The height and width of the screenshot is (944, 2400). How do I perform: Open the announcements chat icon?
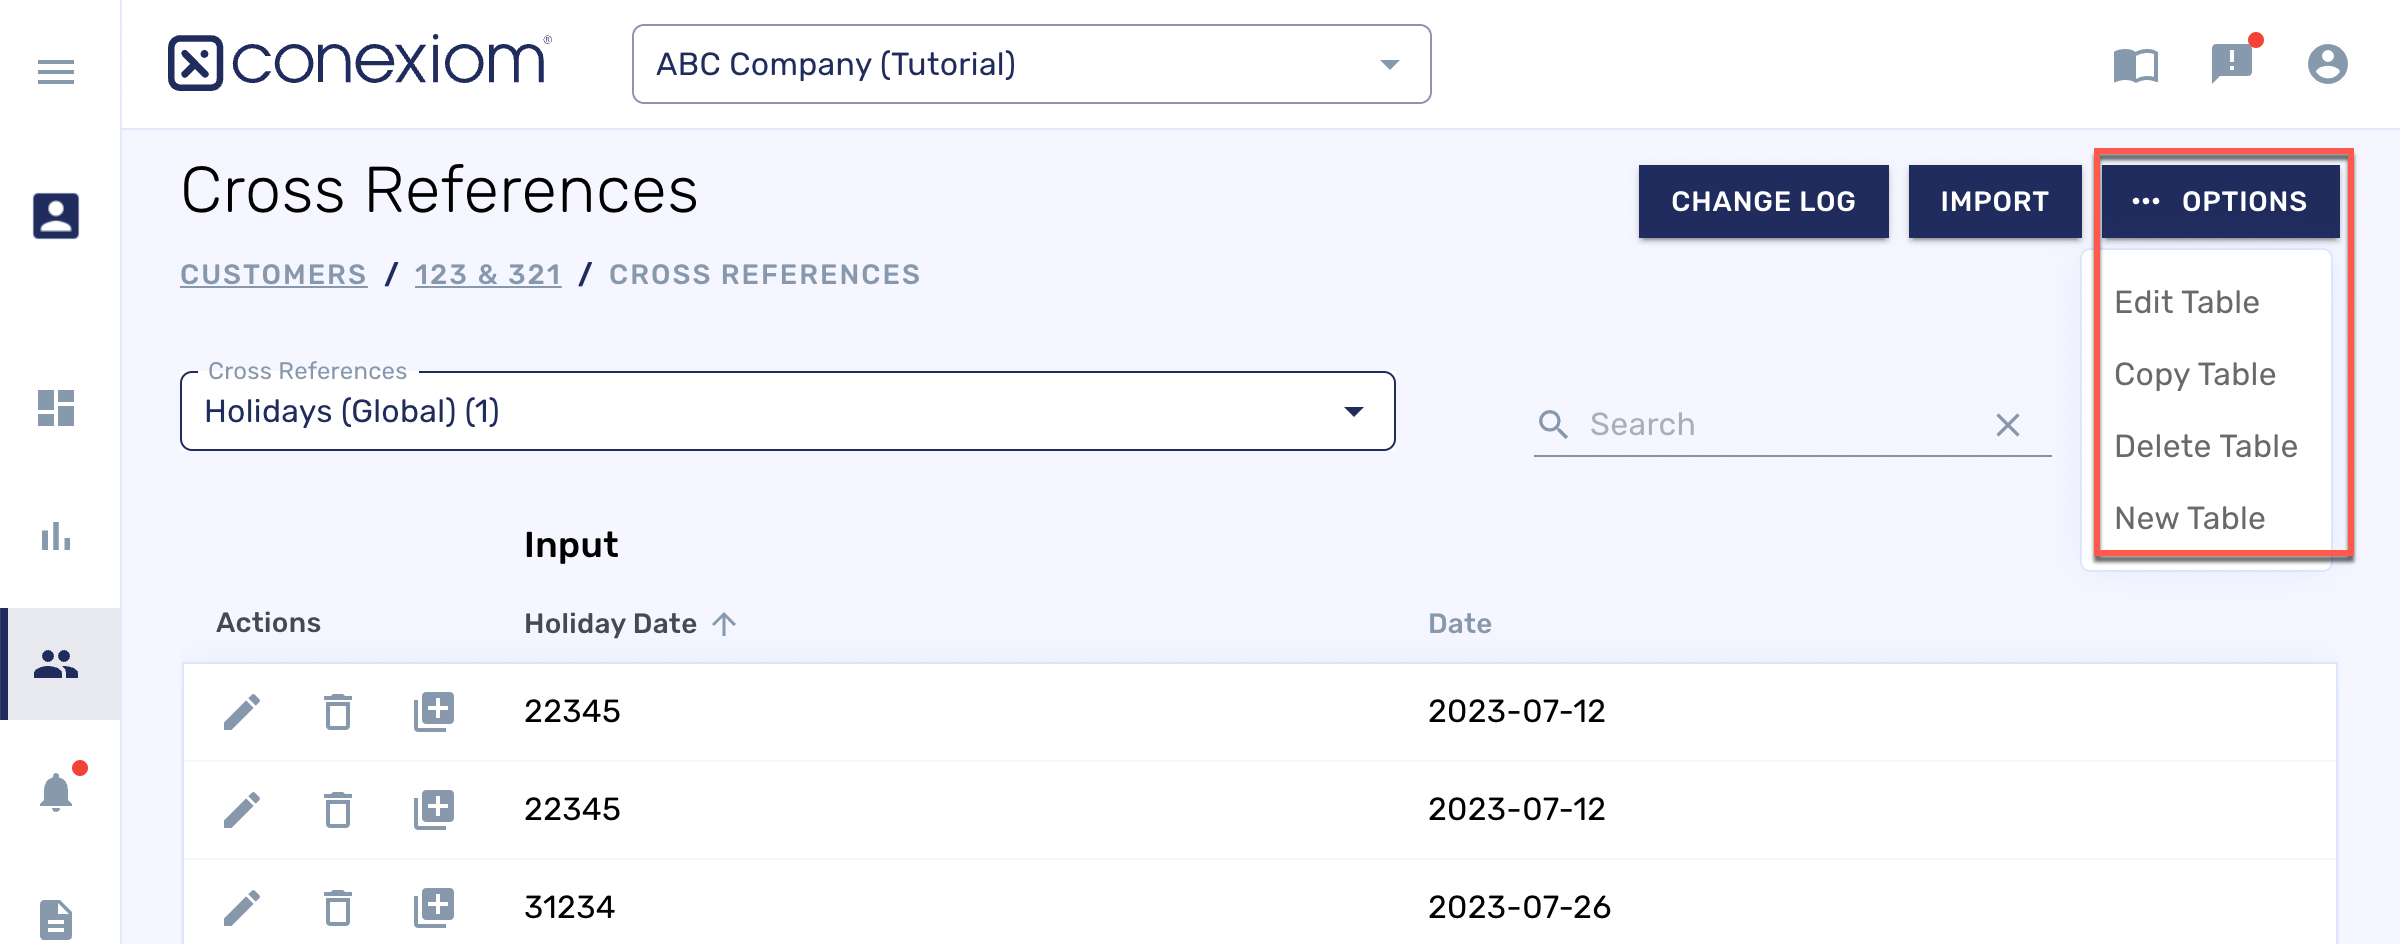coord(2230,64)
